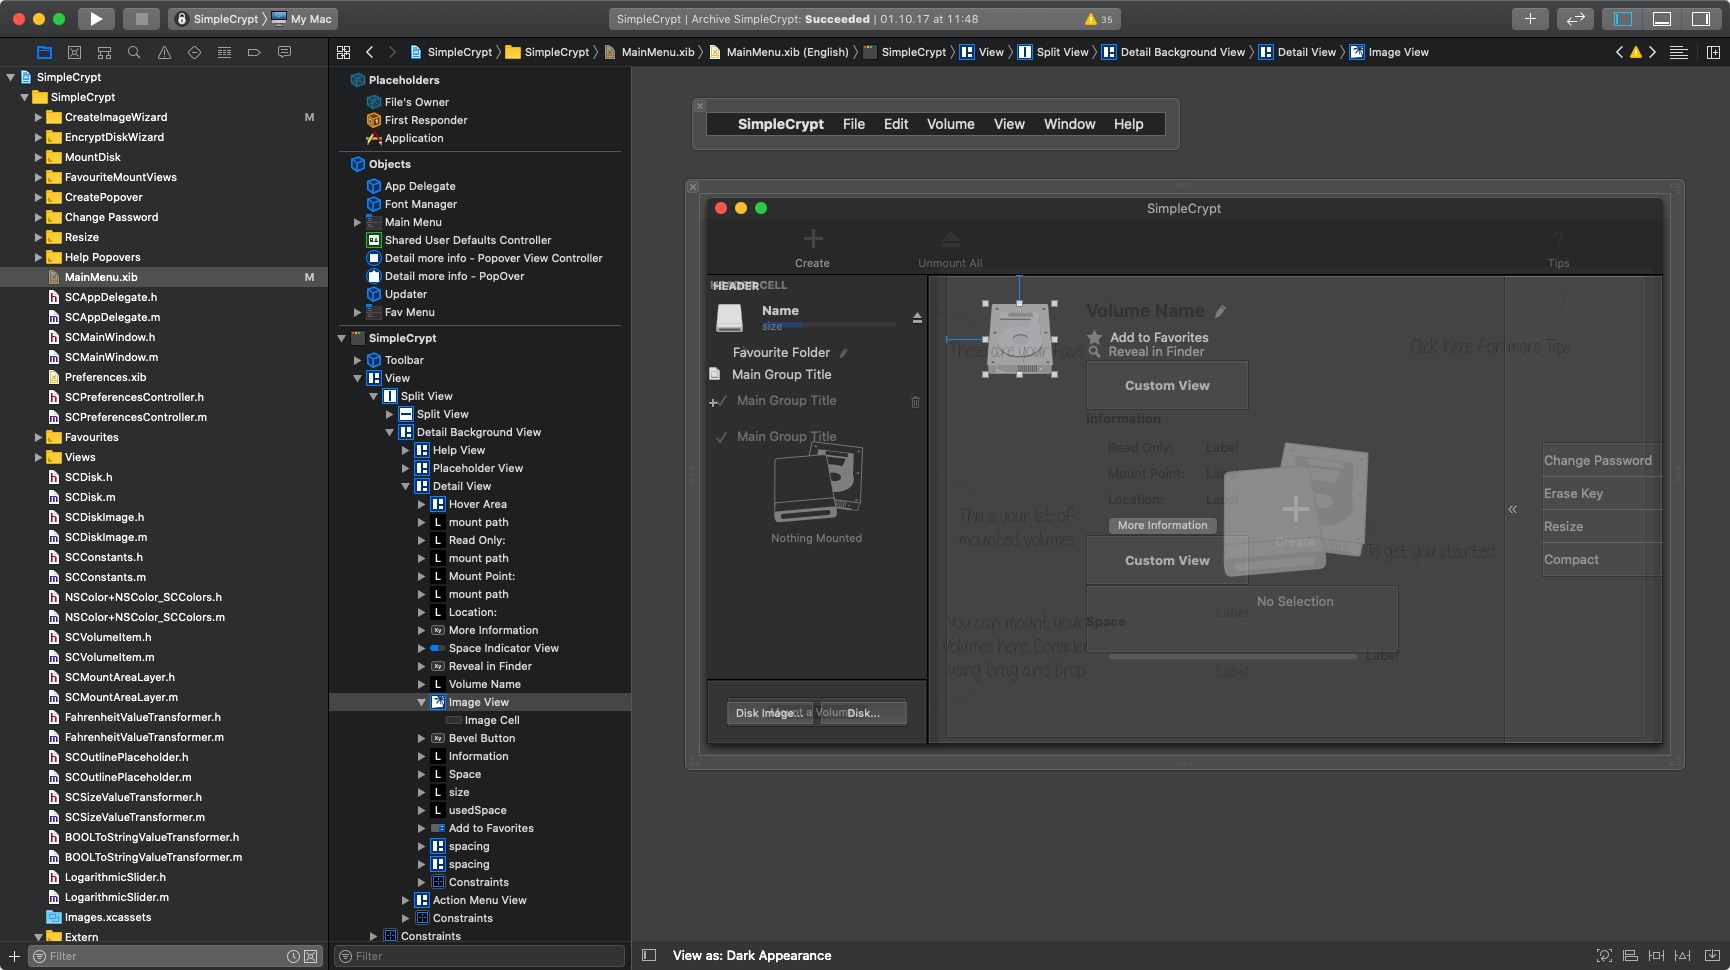Click the yellow warning count in activity bar
This screenshot has width=1730, height=970.
(1099, 19)
